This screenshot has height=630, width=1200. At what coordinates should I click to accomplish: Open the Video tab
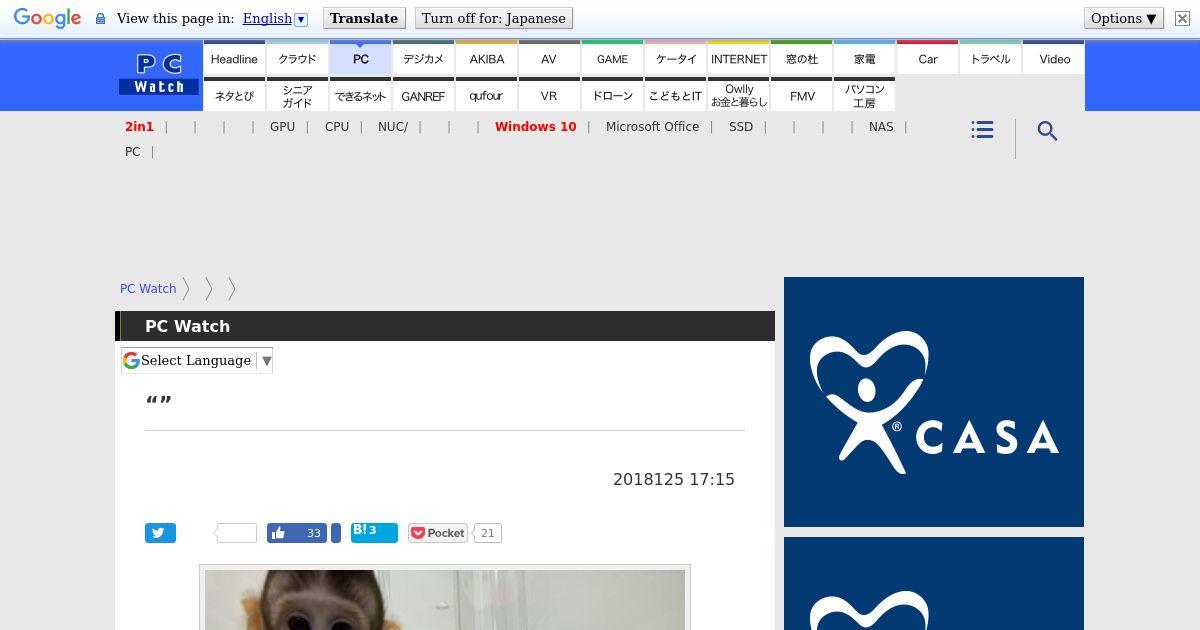click(1054, 58)
